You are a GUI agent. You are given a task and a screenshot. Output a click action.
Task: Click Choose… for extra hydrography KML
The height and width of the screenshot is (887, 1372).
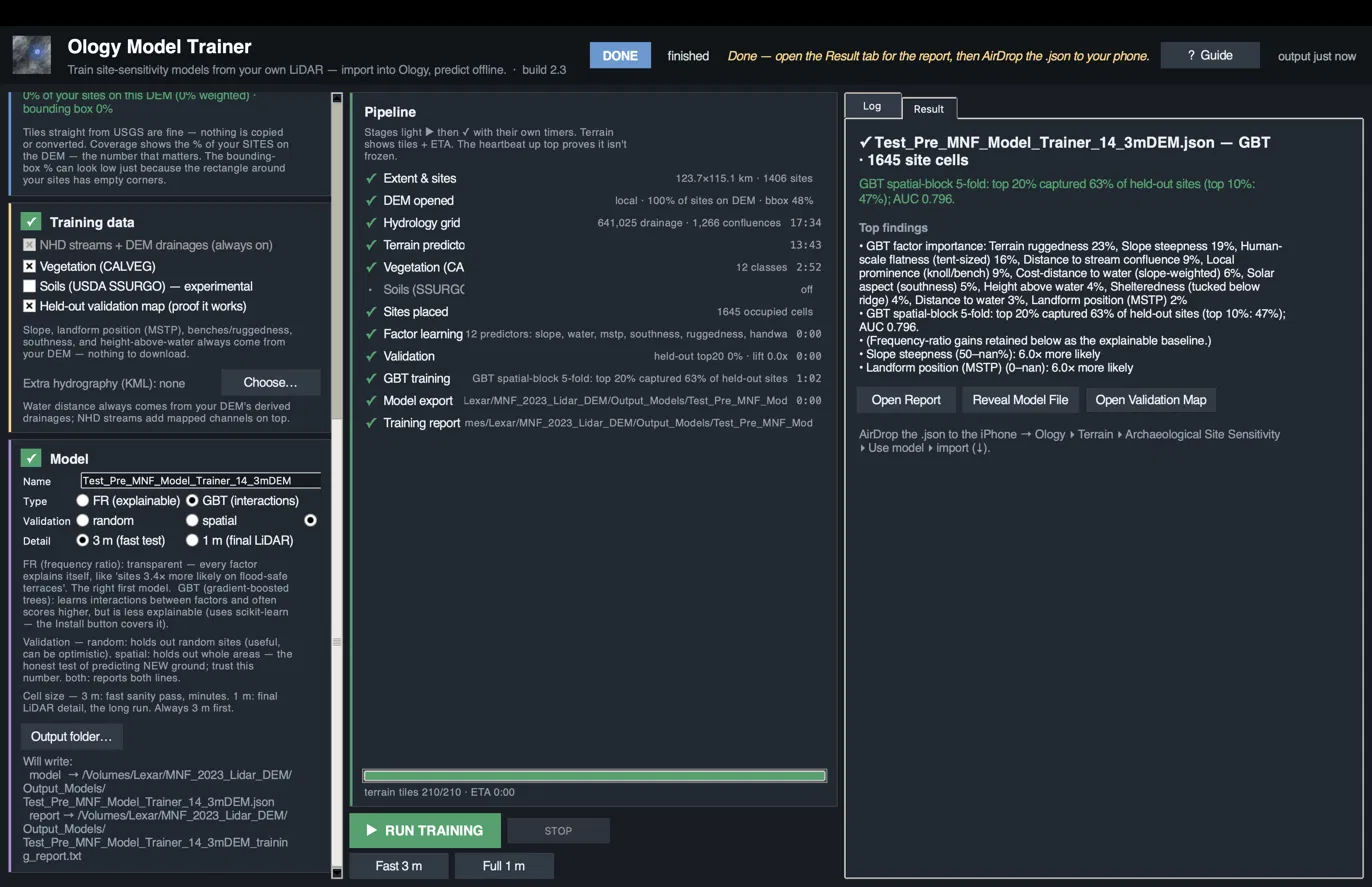[x=271, y=382]
